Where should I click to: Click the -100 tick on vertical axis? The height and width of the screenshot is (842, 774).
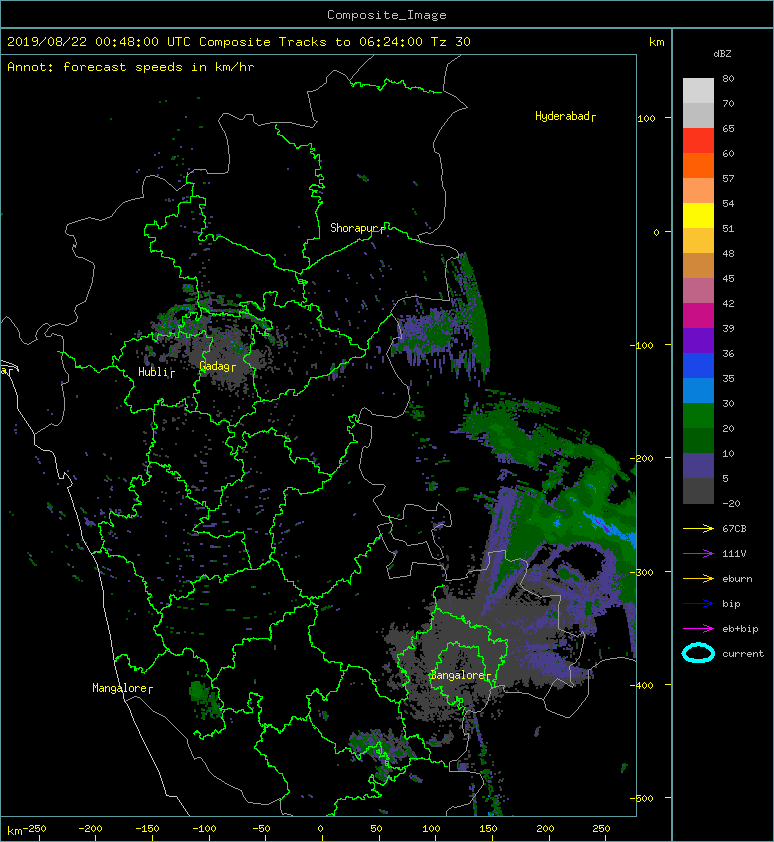click(641, 345)
